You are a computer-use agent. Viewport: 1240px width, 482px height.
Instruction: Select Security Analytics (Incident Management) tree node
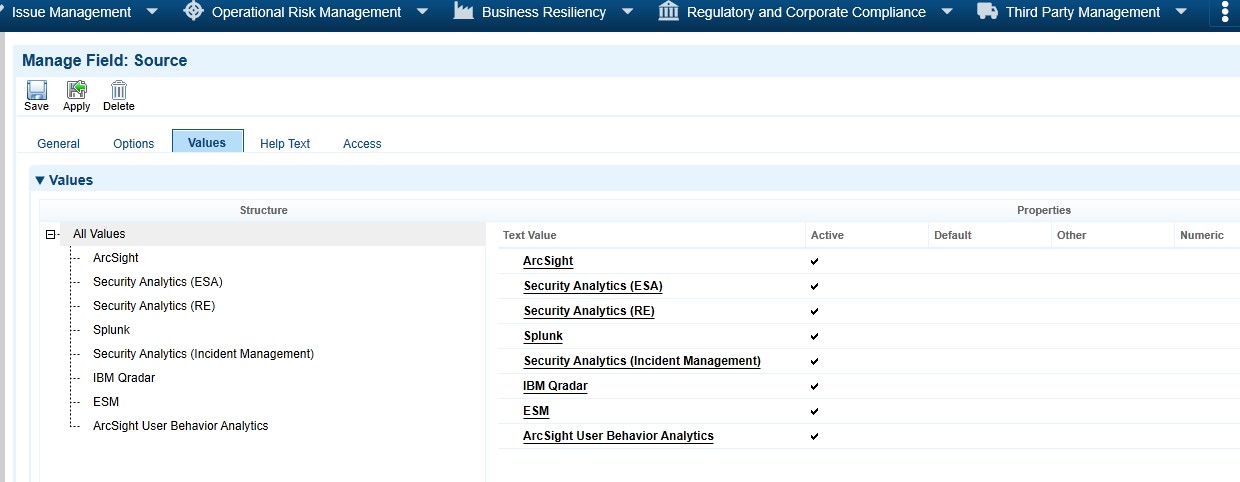click(204, 354)
